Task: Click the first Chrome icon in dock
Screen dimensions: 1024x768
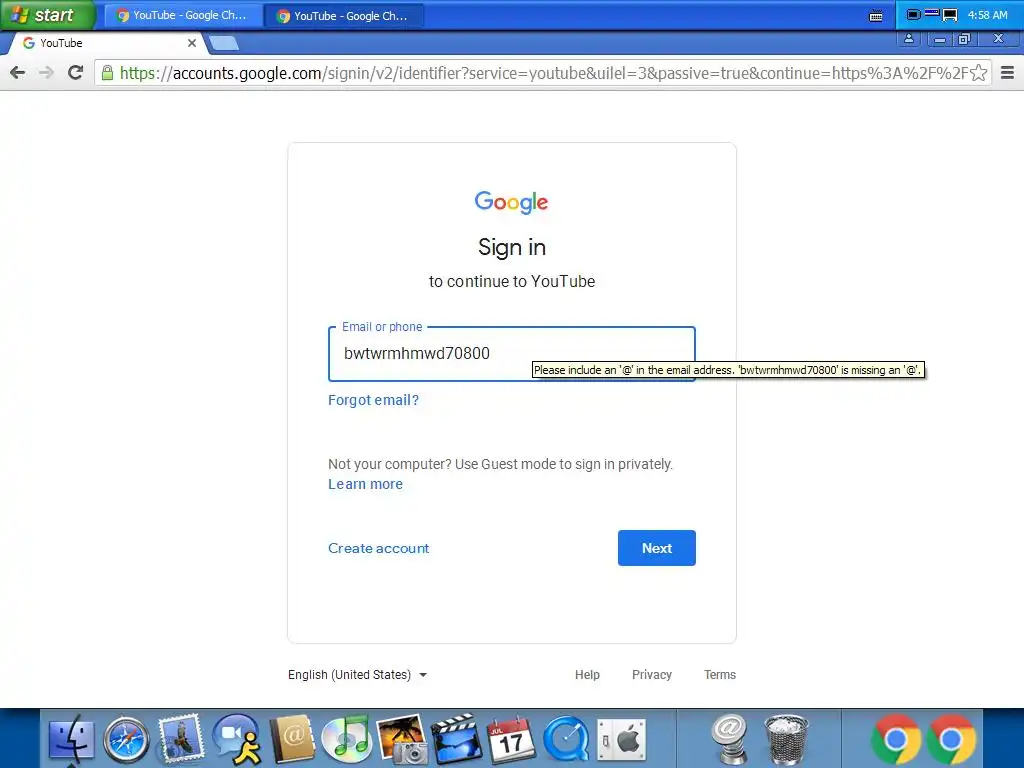Action: 896,740
